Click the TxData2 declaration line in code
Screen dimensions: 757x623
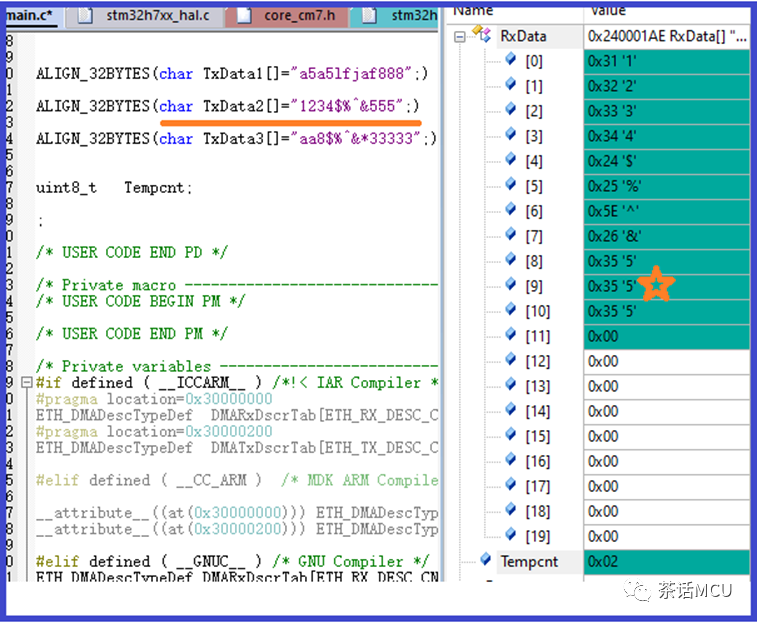pos(227,106)
